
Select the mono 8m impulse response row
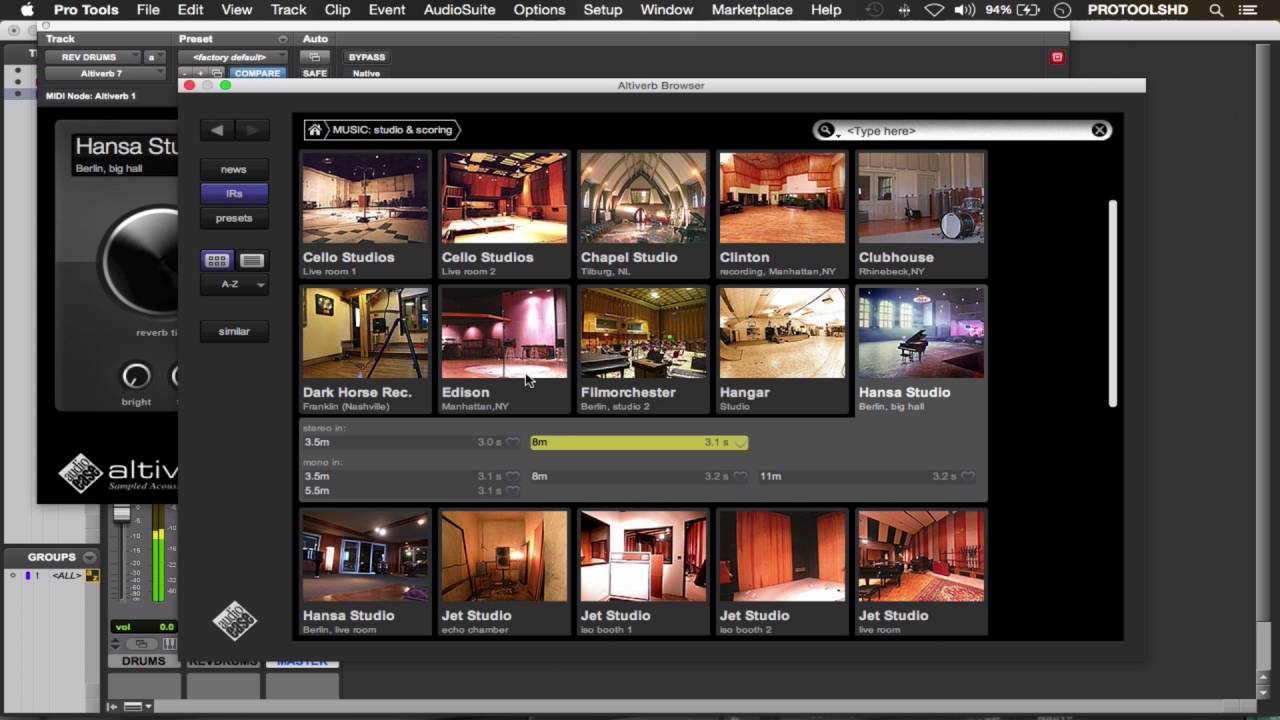639,477
